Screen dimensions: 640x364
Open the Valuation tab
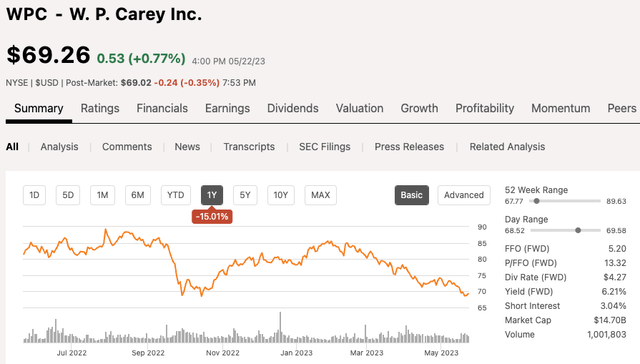coord(360,108)
